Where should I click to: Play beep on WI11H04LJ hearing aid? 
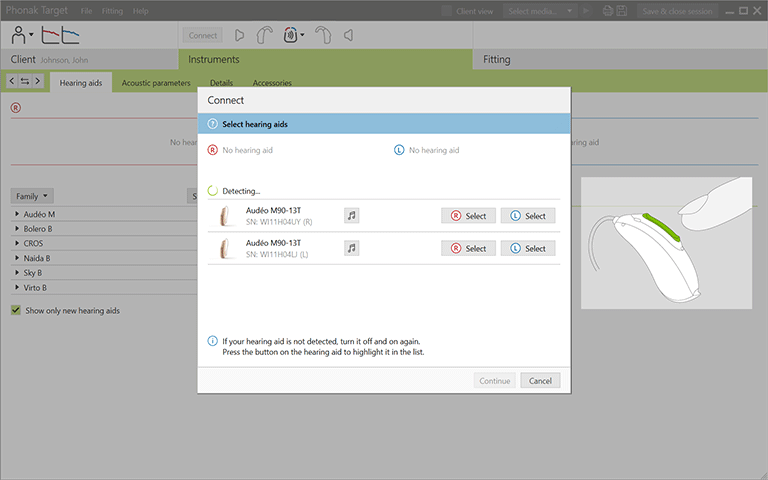click(x=351, y=248)
